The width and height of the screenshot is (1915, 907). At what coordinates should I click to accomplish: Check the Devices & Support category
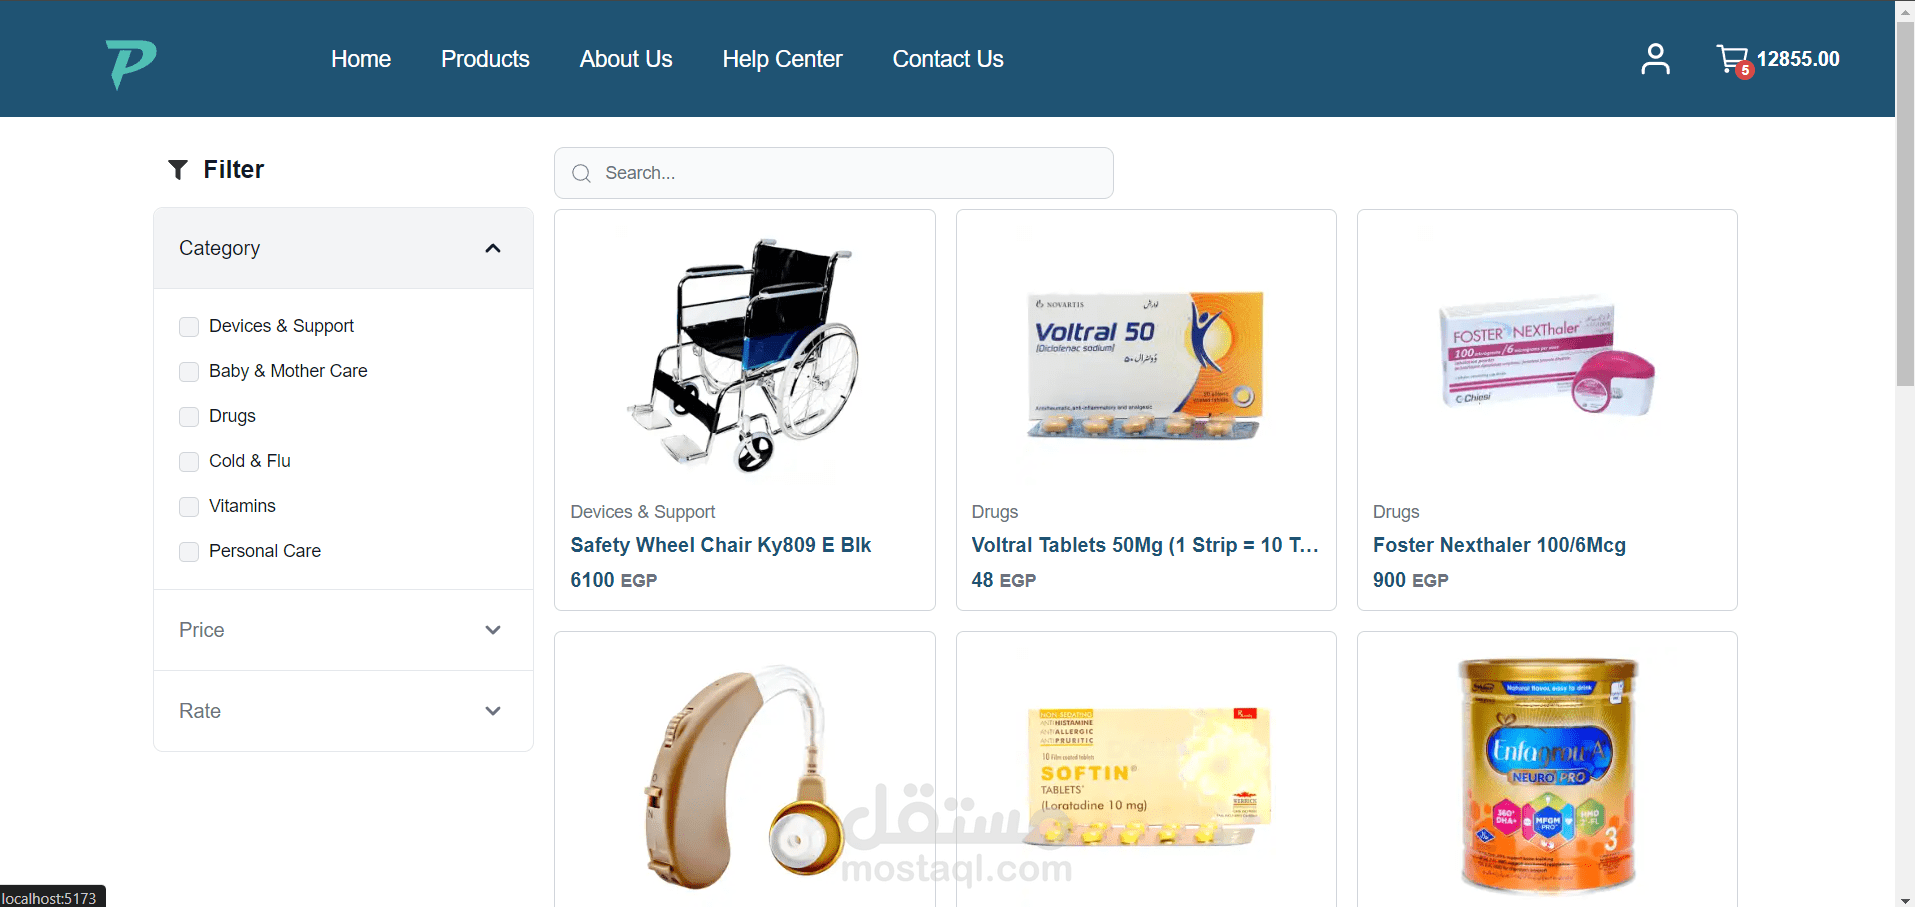tap(189, 327)
